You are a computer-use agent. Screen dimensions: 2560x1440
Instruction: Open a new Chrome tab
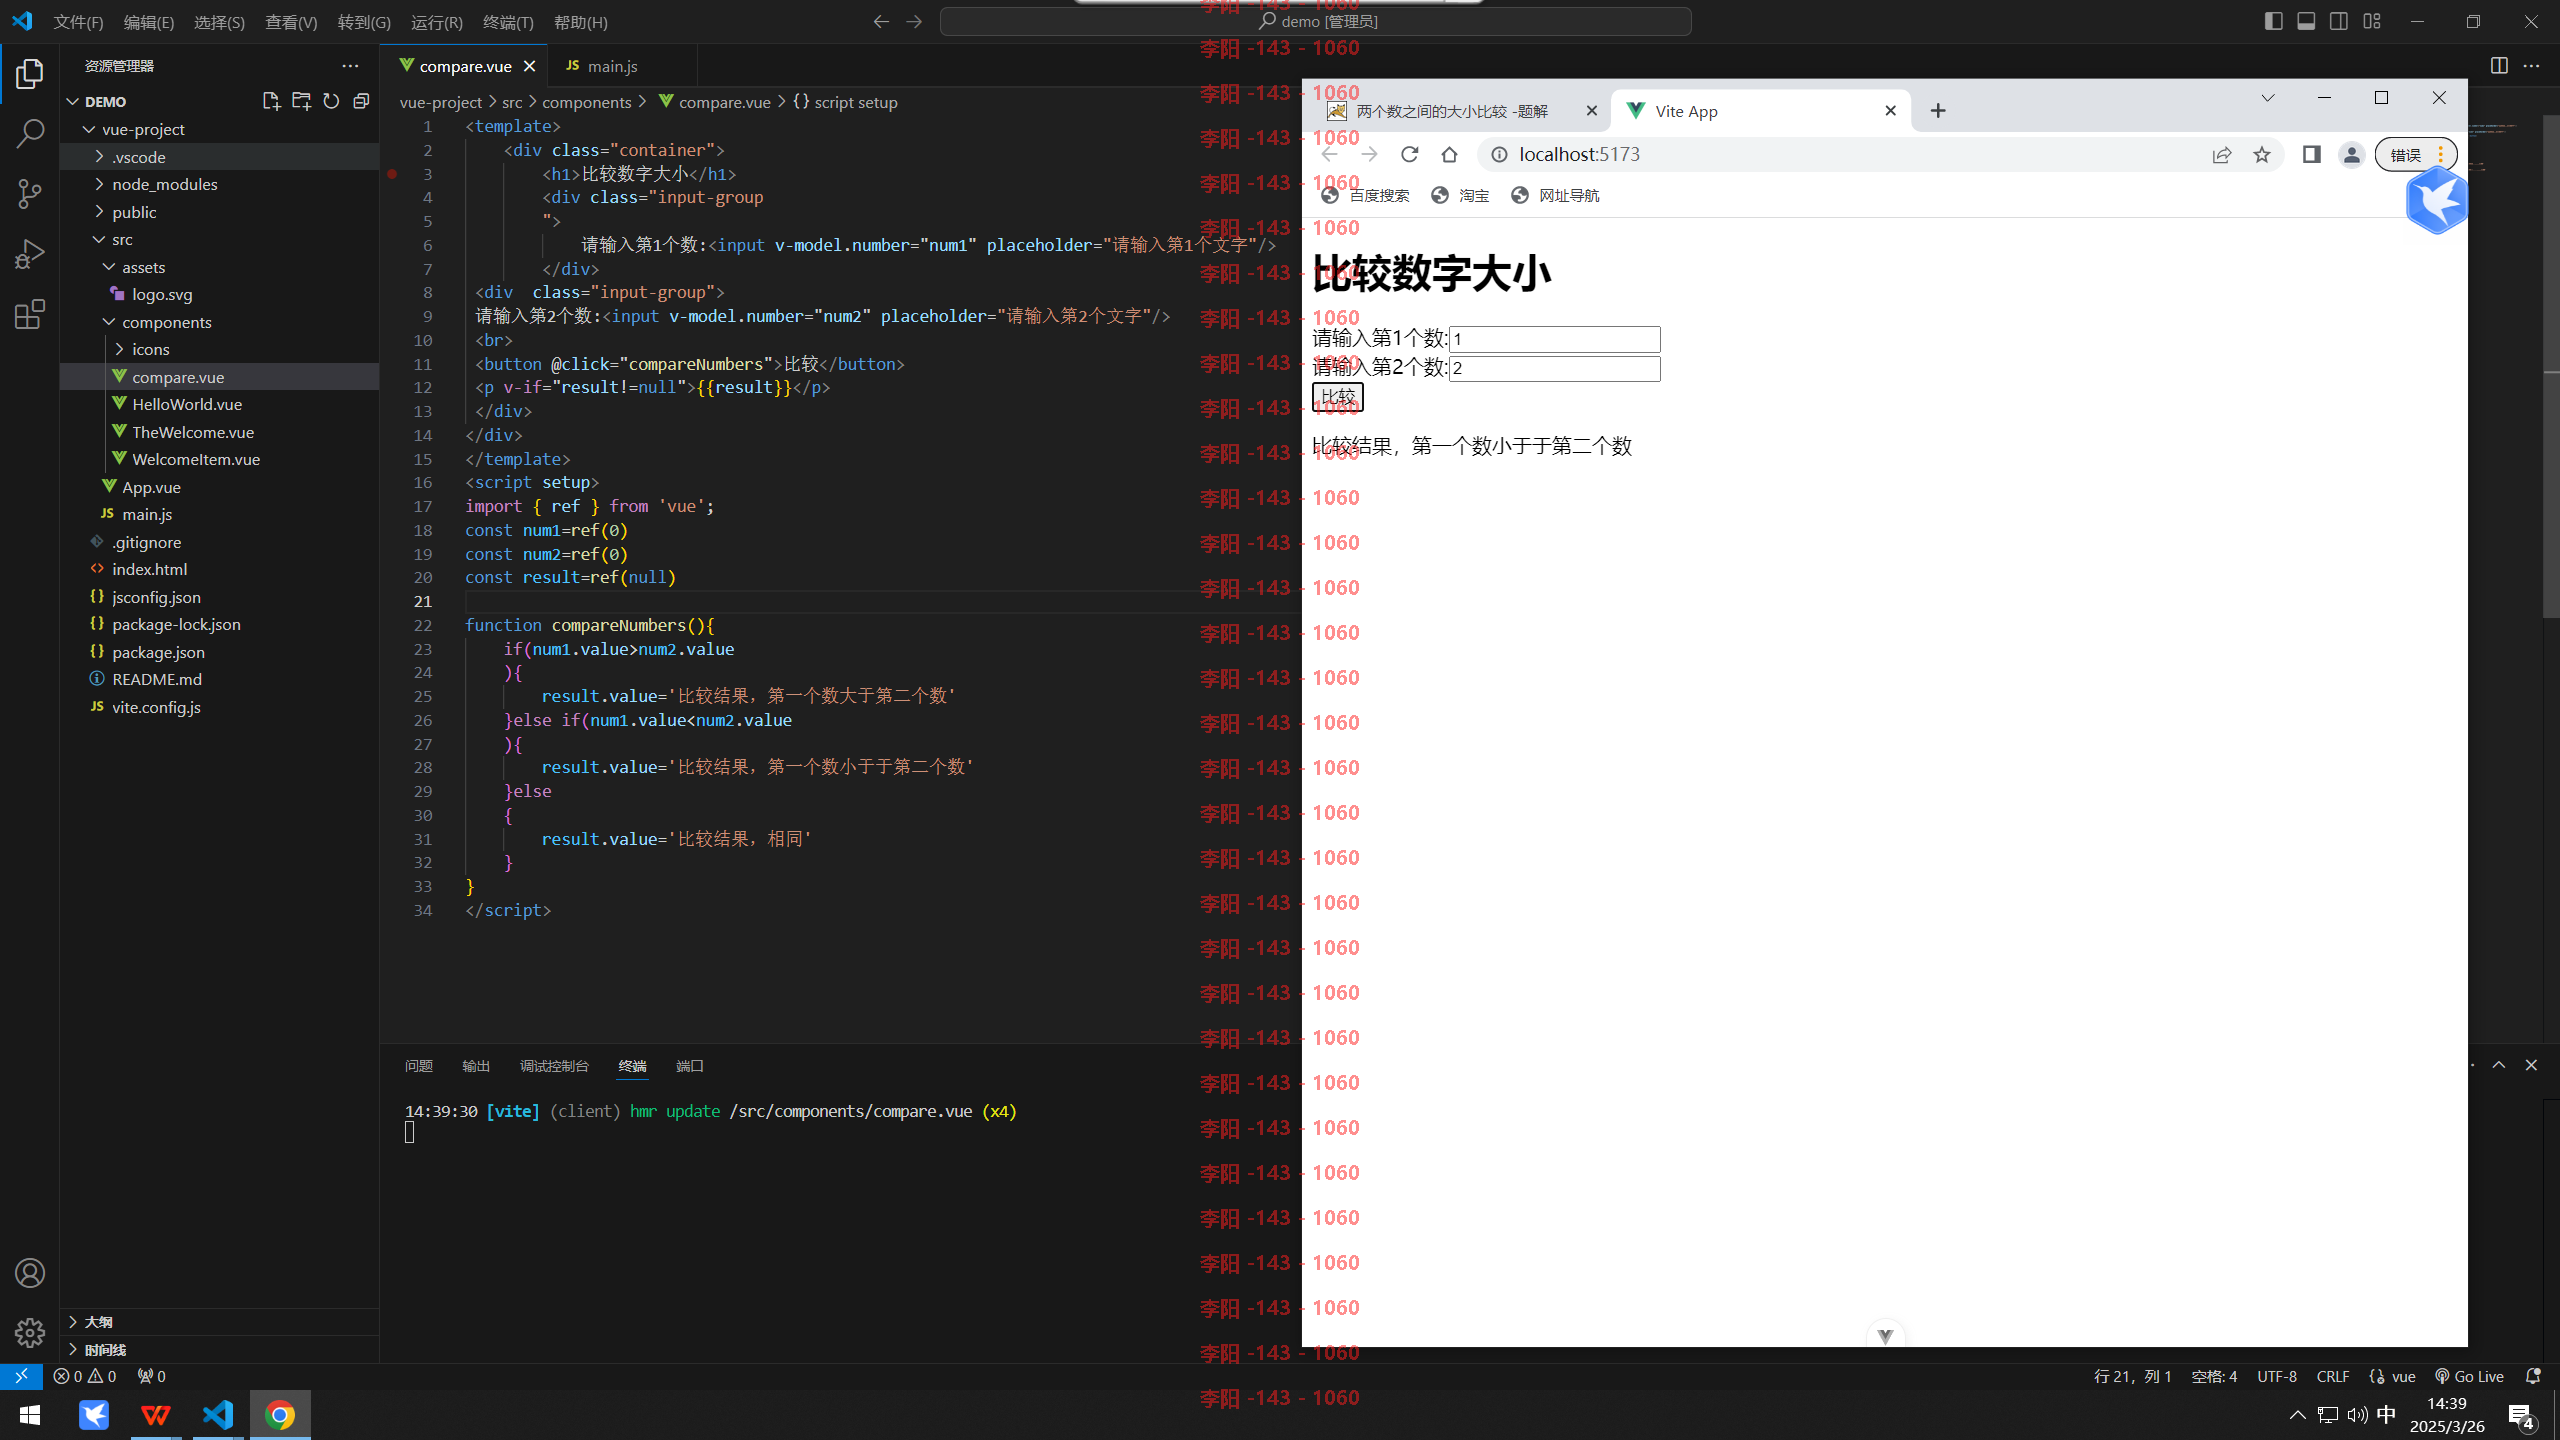pos(1938,111)
